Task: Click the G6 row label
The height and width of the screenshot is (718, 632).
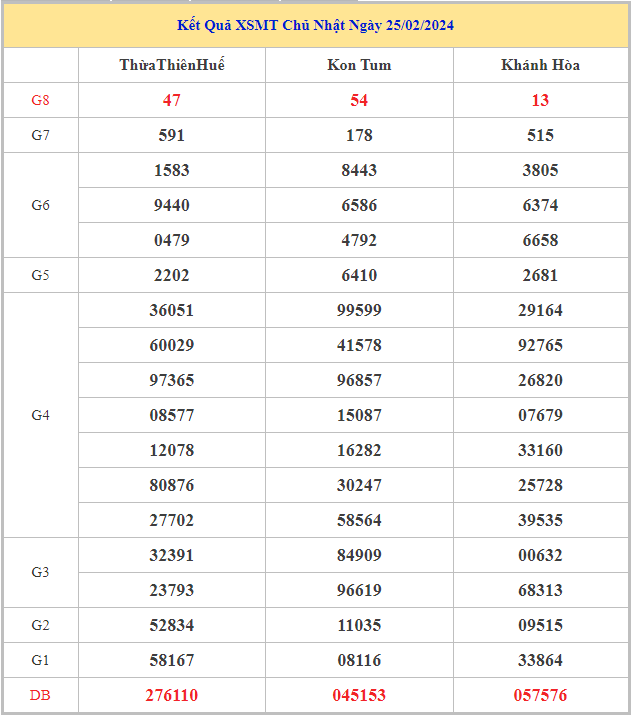Action: pos(40,205)
